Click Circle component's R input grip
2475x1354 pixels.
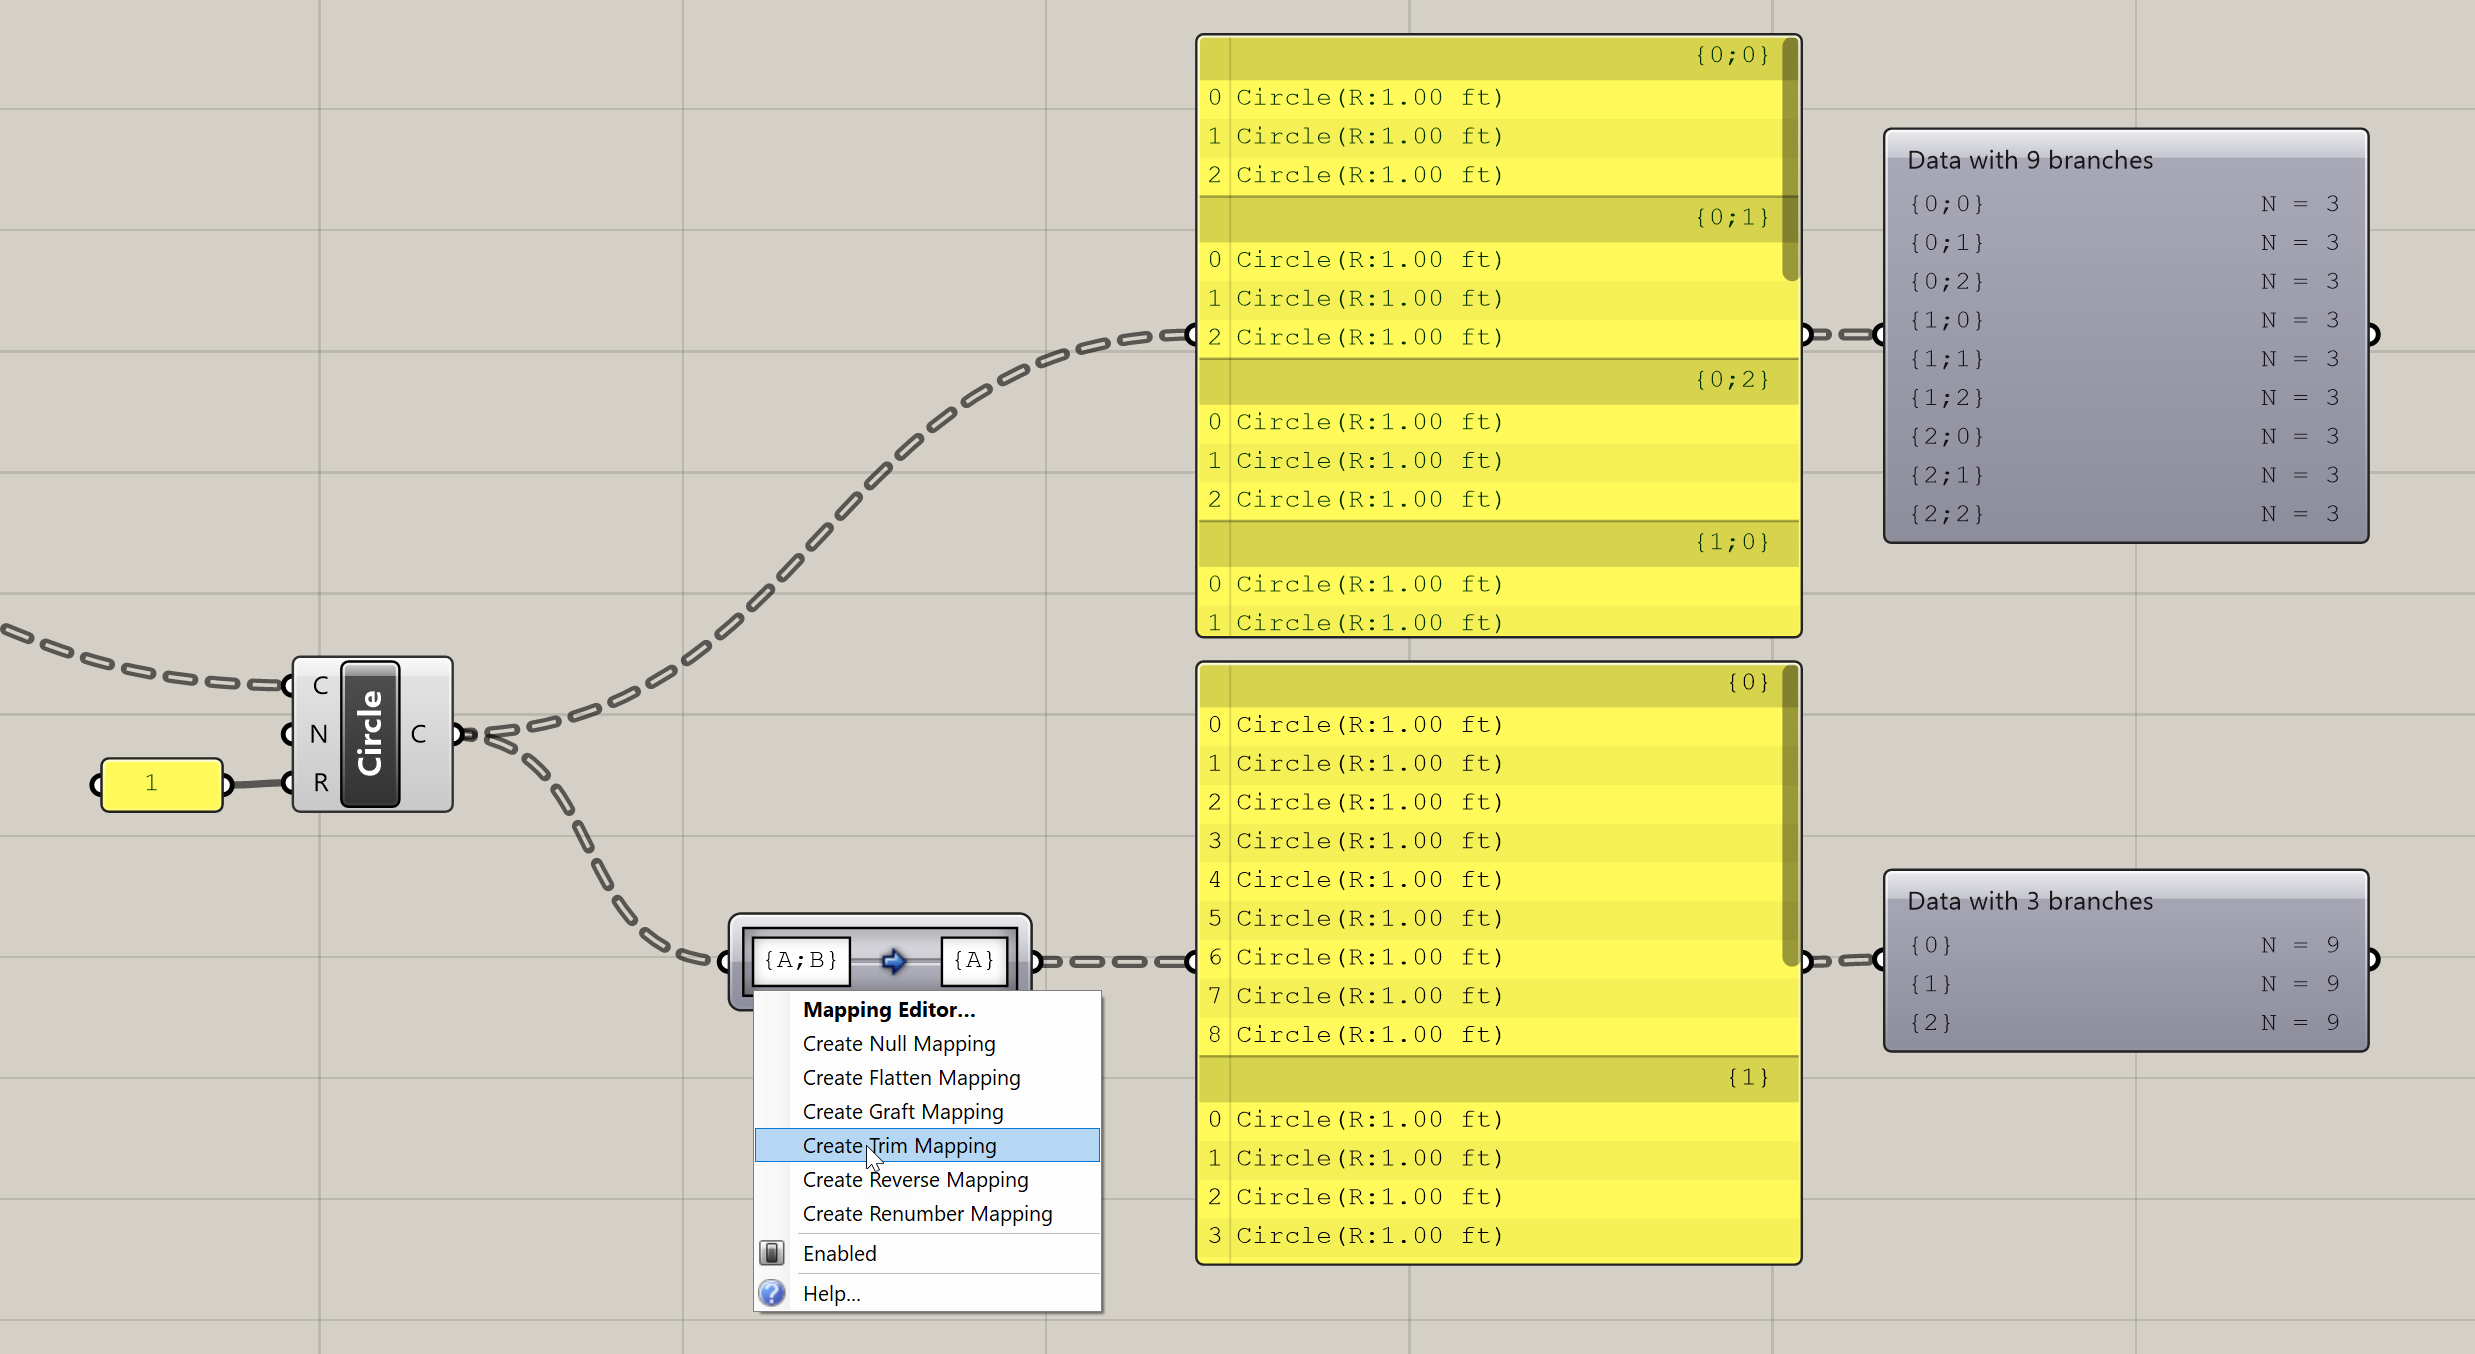(287, 782)
